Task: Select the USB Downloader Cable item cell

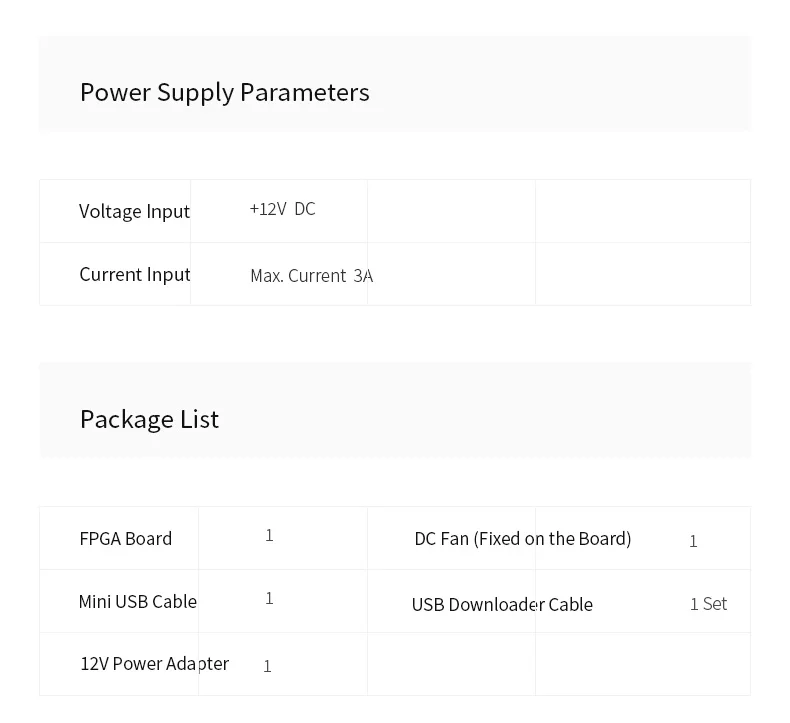Action: coord(502,604)
